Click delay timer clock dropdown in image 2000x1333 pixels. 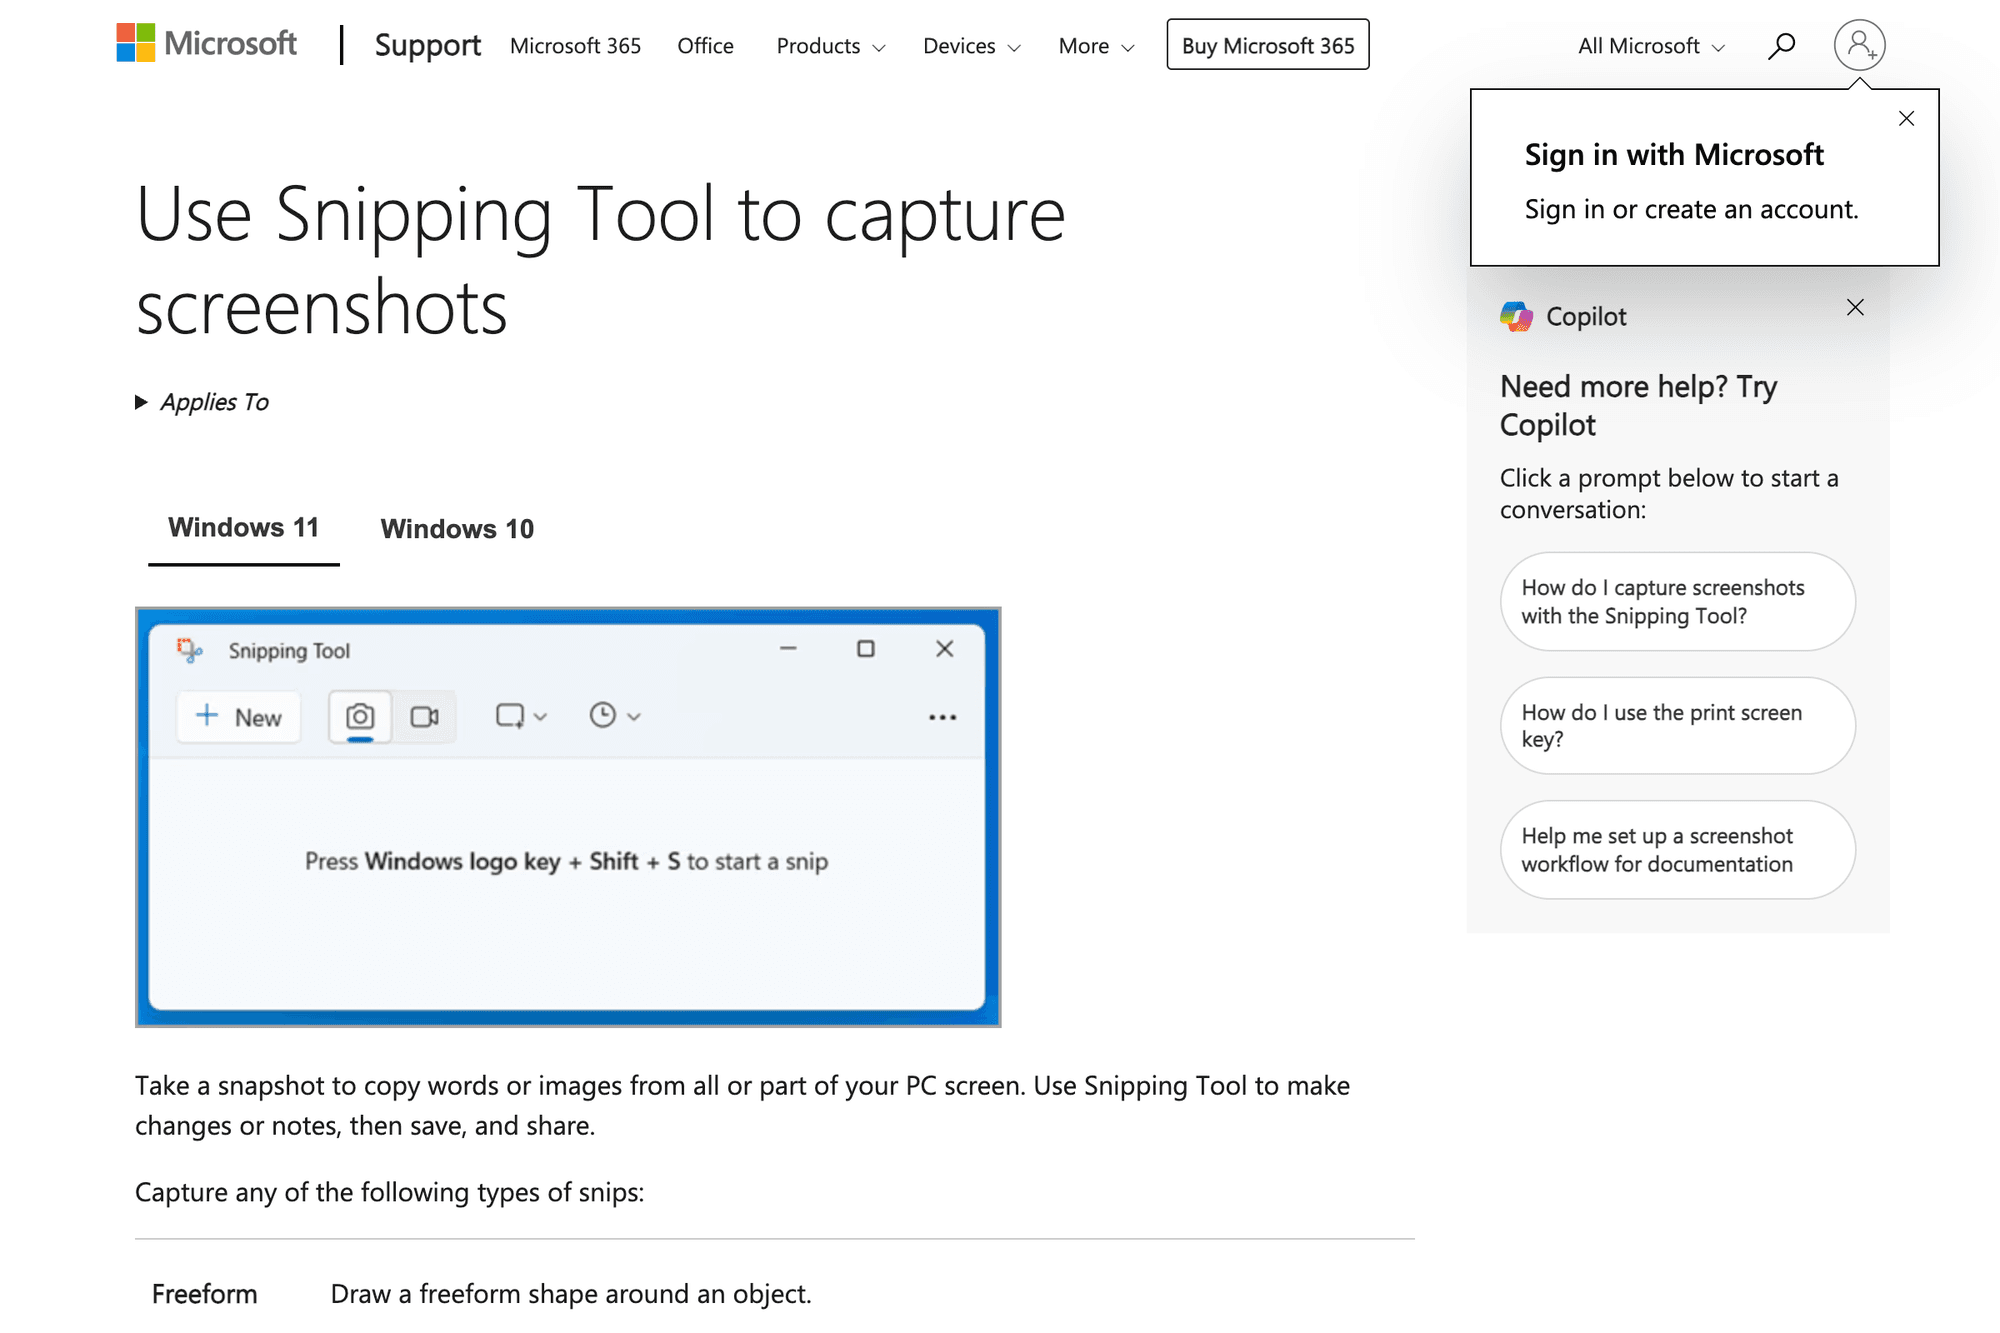[614, 715]
